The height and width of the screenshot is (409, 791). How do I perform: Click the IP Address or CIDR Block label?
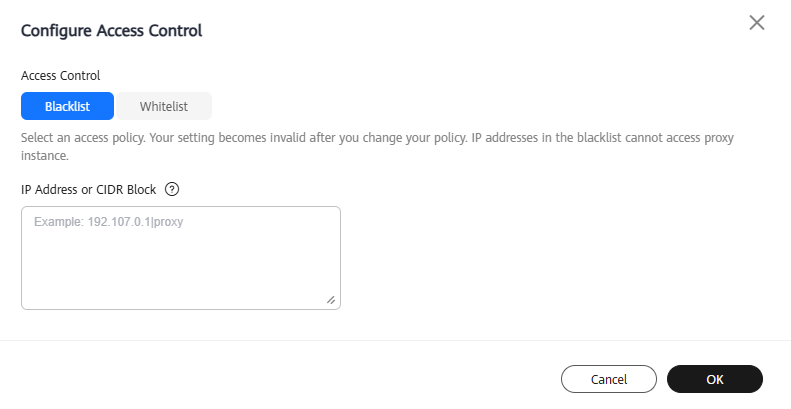point(89,190)
